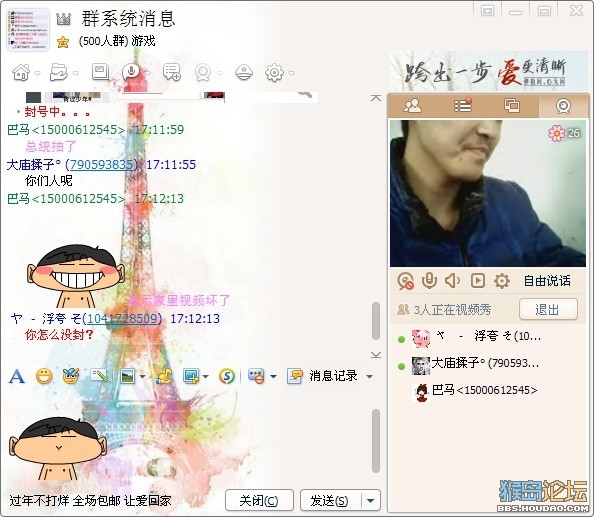Create discussion chat bubble plus icon

[x=172, y=72]
